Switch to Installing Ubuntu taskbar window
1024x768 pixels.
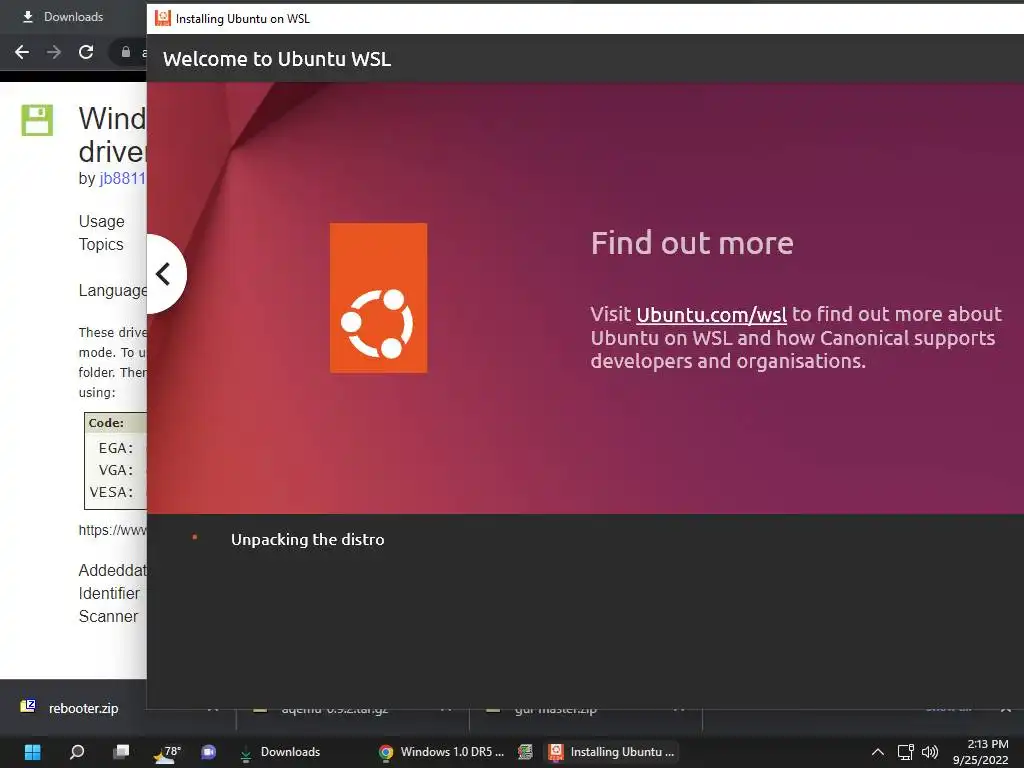click(611, 752)
